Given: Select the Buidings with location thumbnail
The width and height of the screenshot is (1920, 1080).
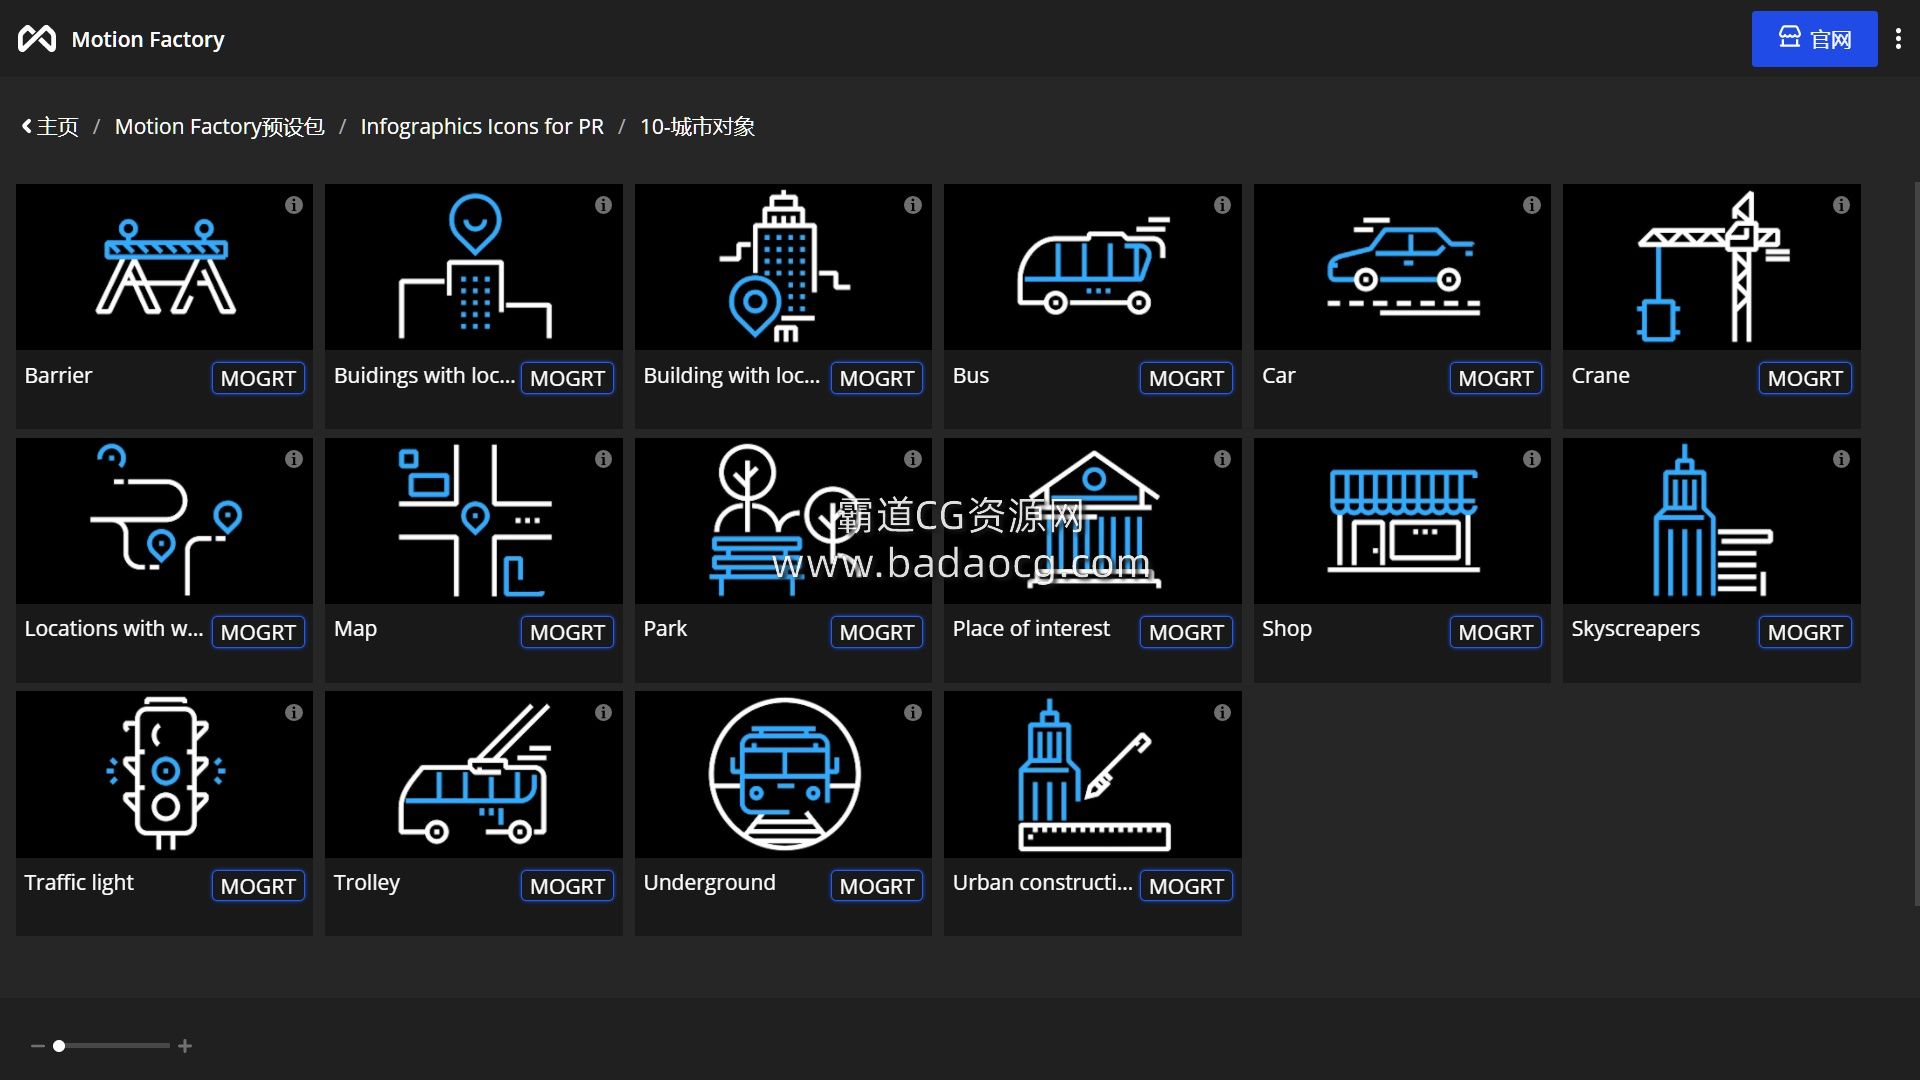Looking at the screenshot, I should tap(474, 267).
